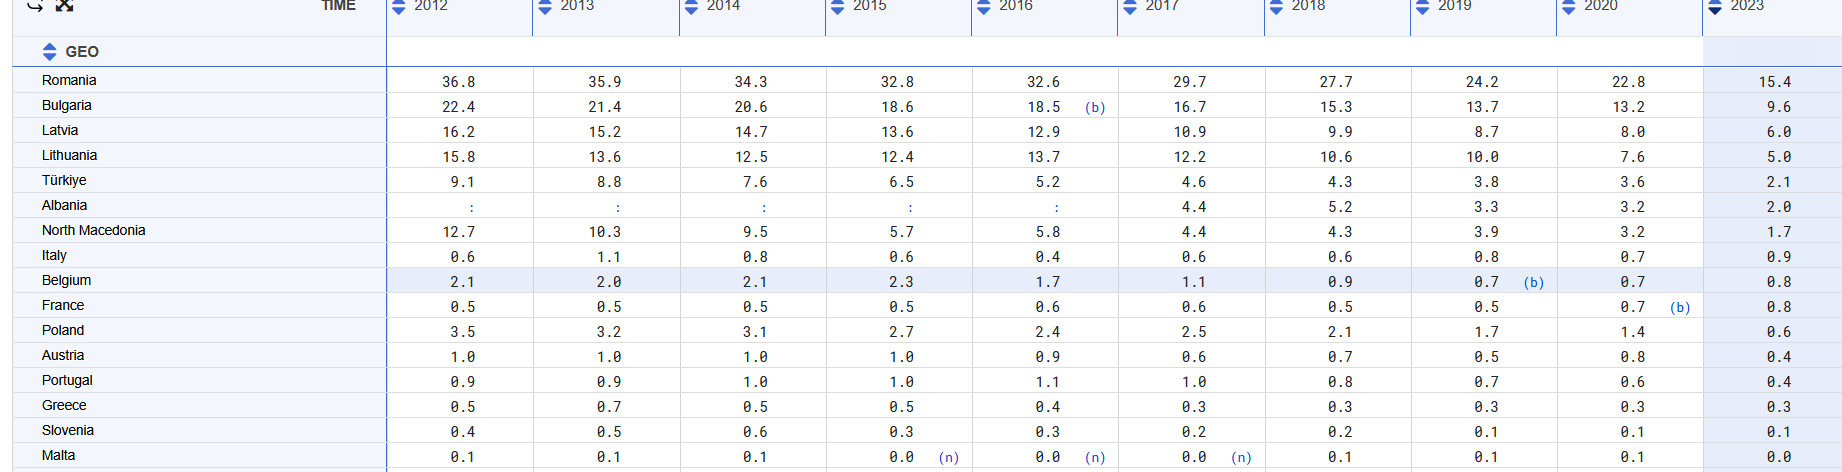Click the (b) flag in Bulgaria's 2016 cell
1842x472 pixels.
click(1095, 107)
